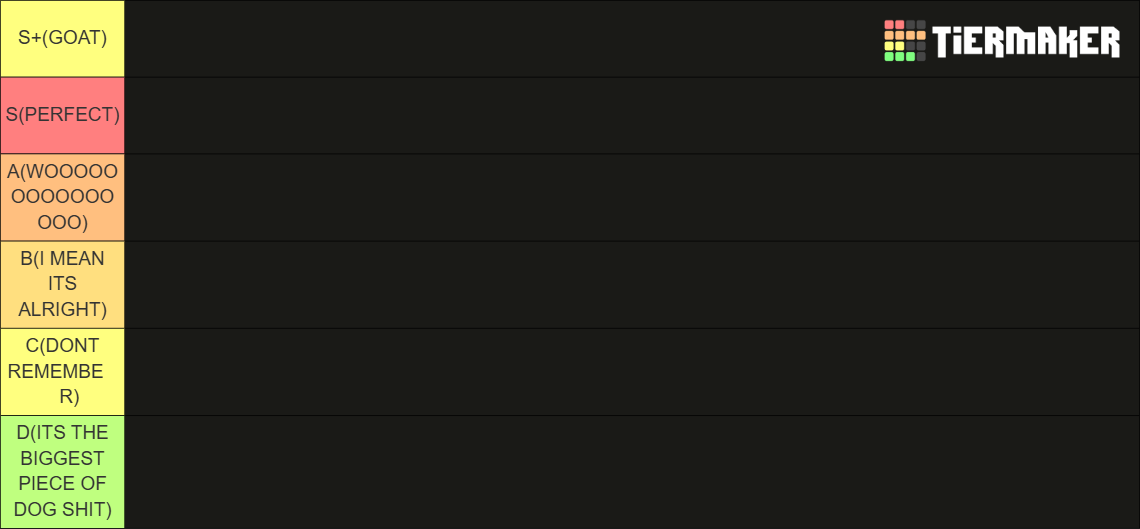
Task: Click the empty C(DONT REMEMBER) row
Action: [632, 372]
